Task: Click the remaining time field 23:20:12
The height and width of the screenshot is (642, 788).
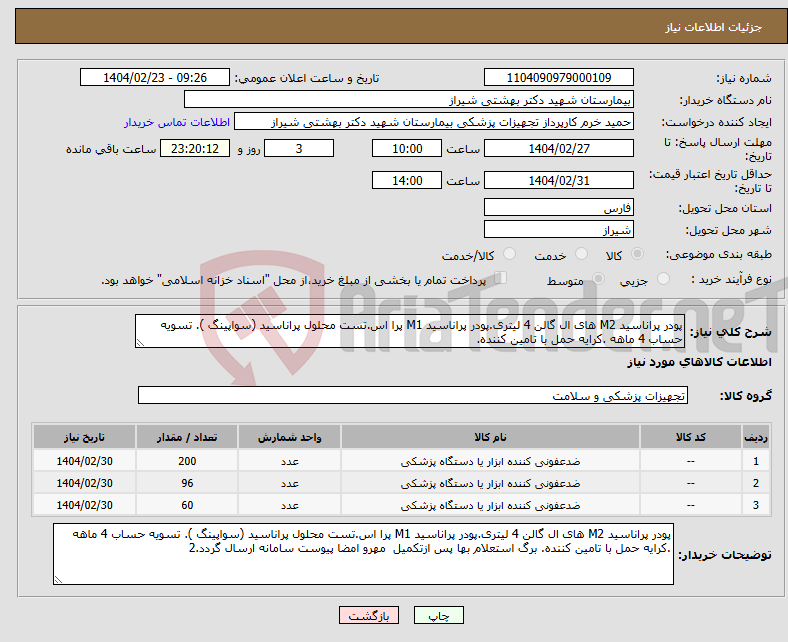Action: point(195,148)
